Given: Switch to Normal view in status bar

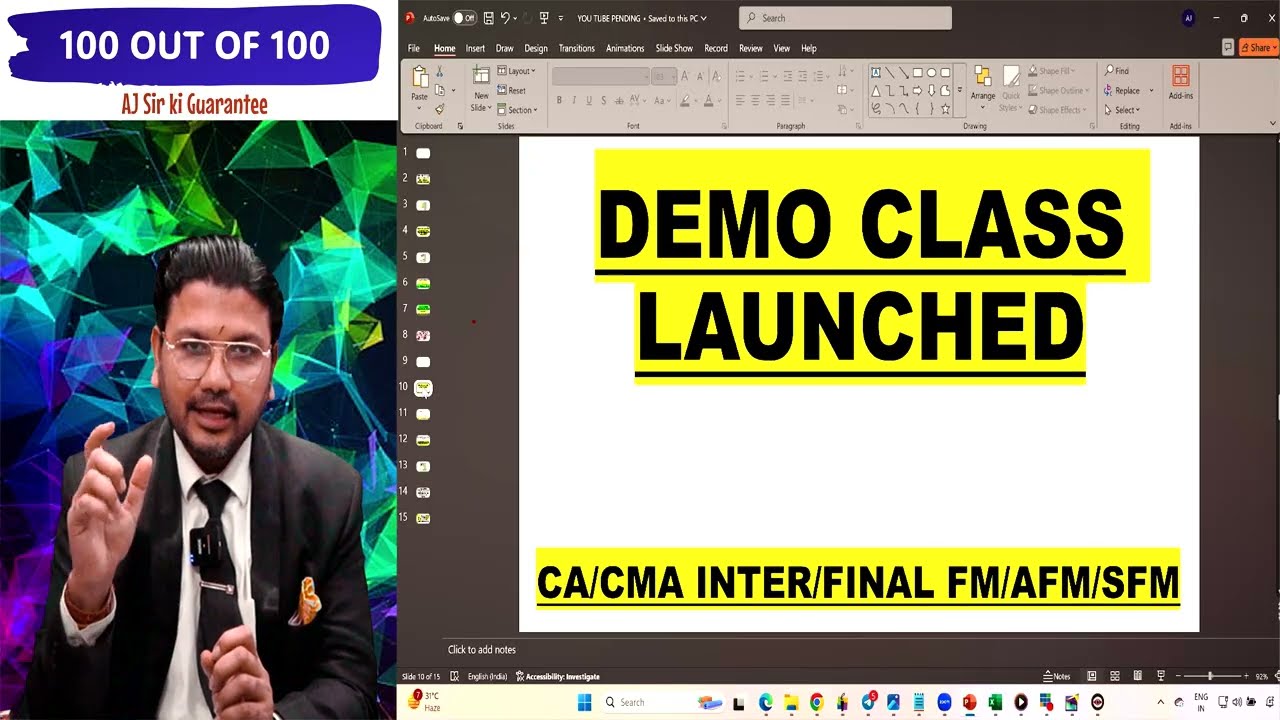Looking at the screenshot, I should coord(1091,676).
